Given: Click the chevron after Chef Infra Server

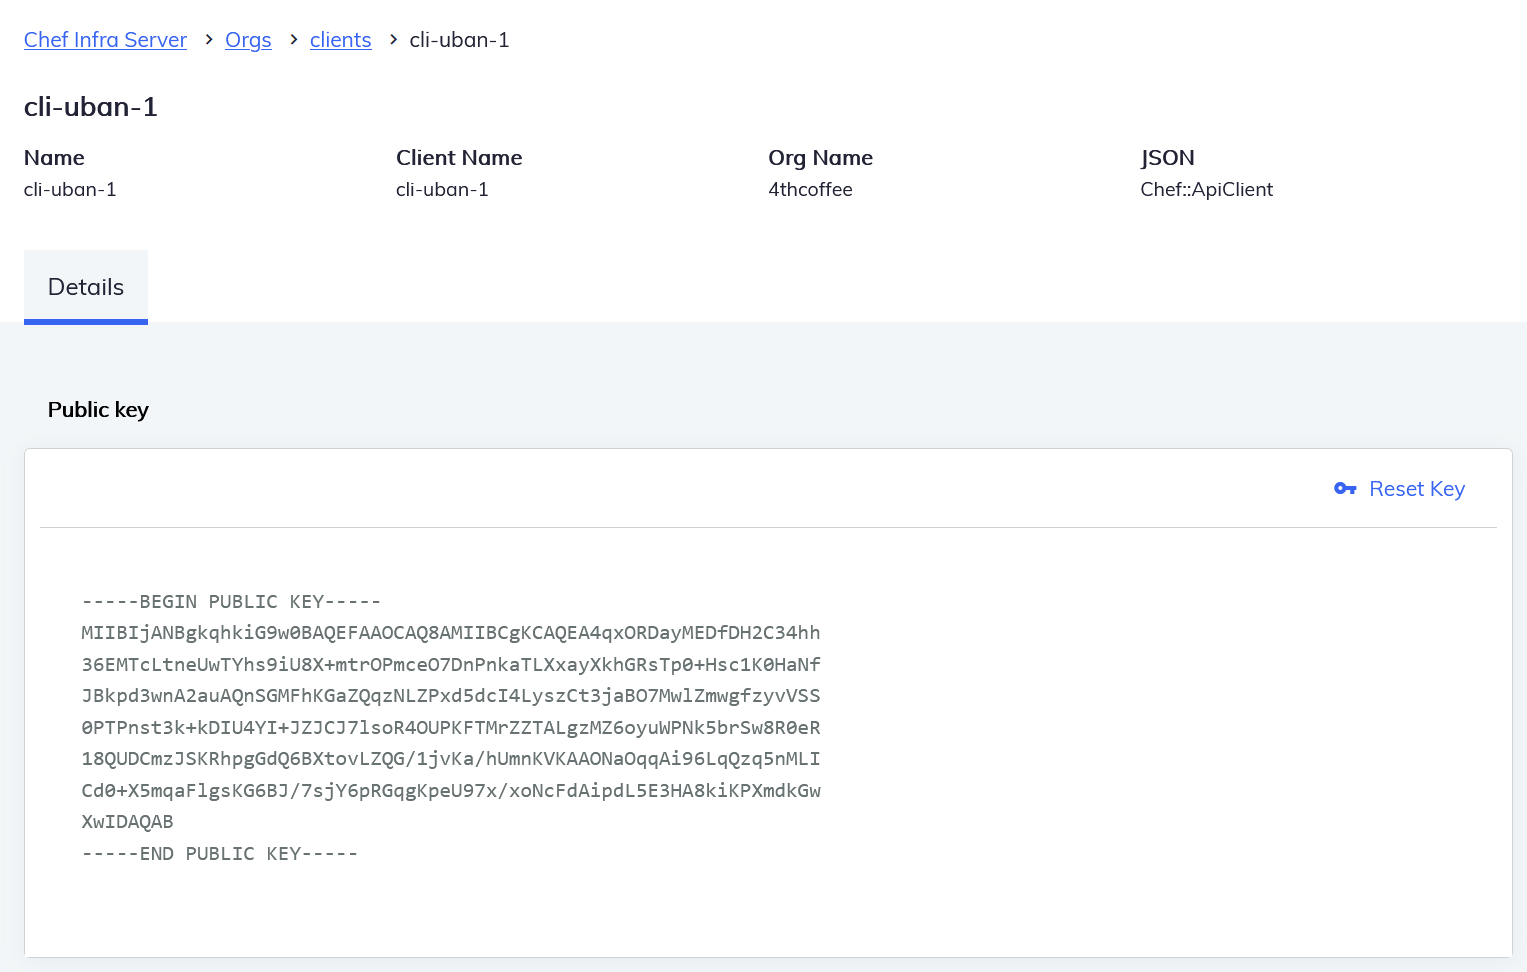Looking at the screenshot, I should pyautogui.click(x=208, y=40).
